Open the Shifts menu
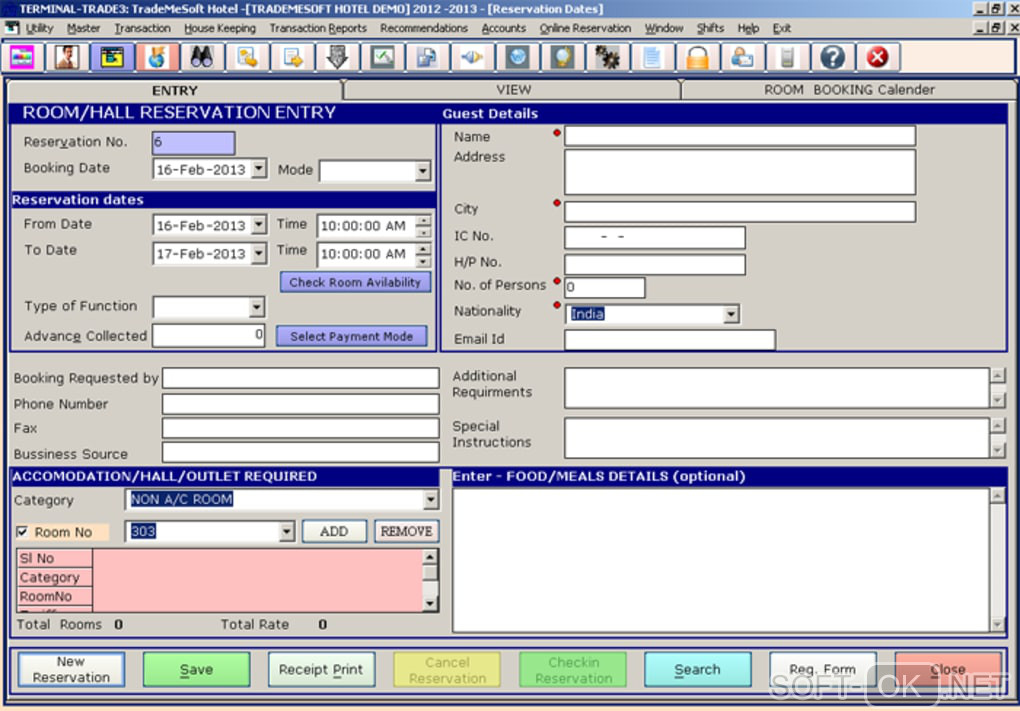Screen dimensions: 1020x711 710,28
